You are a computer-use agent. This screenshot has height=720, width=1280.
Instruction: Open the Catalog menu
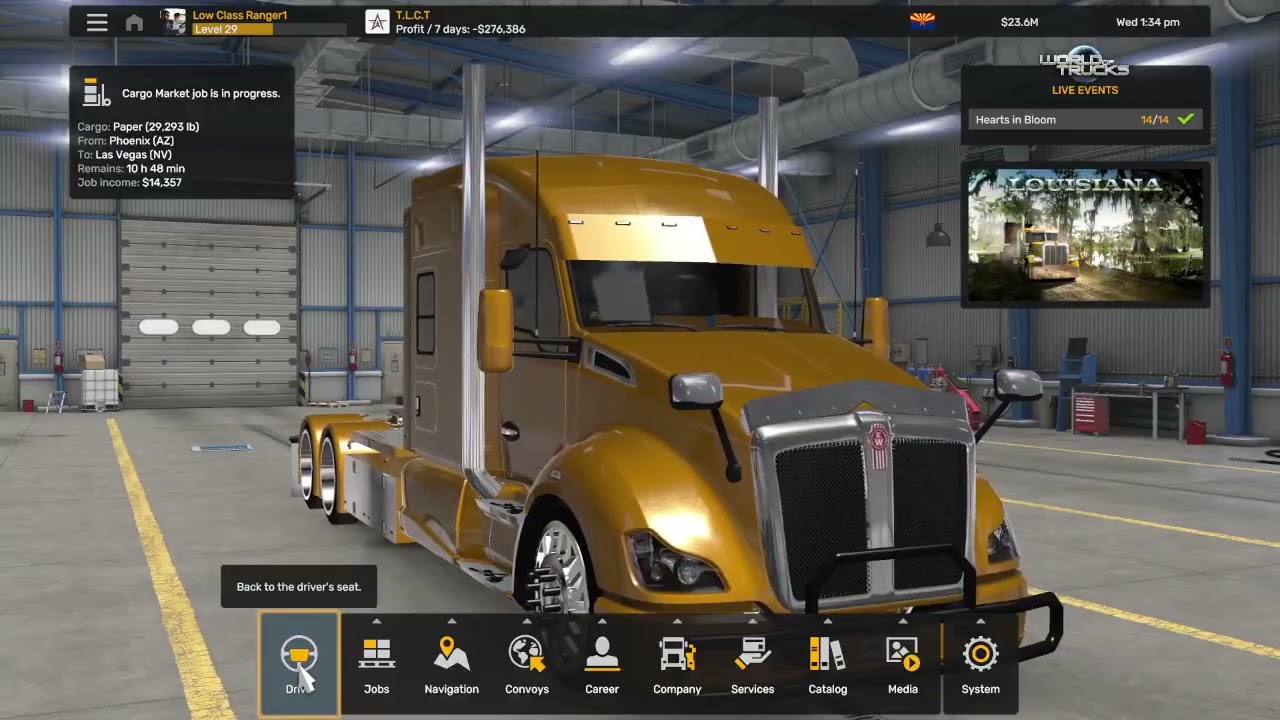827,665
